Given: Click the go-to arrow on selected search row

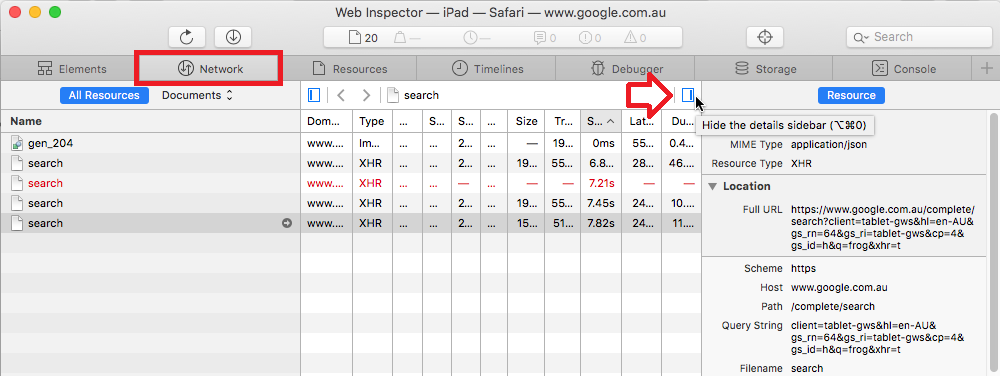Looking at the screenshot, I should pyautogui.click(x=287, y=223).
